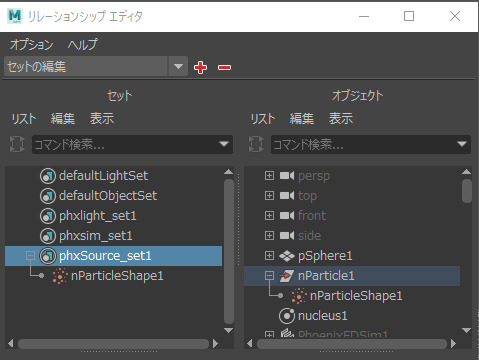
Task: Open the objects search field dropdown arrow
Action: coord(462,144)
